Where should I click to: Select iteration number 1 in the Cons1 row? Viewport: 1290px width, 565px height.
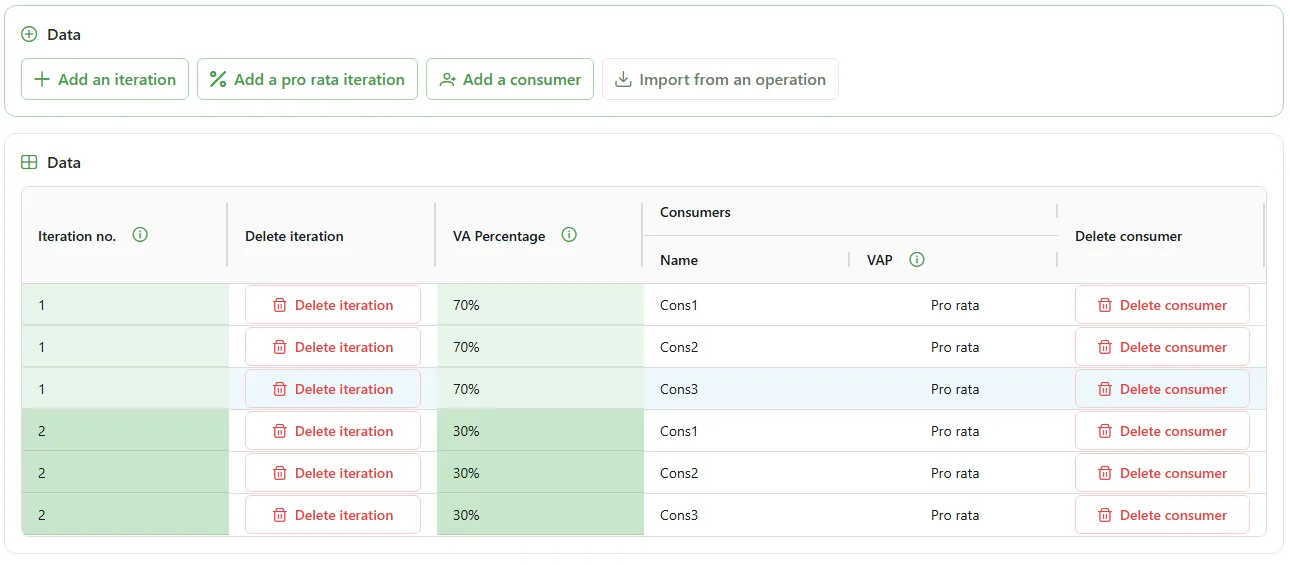pyautogui.click(x=125, y=305)
